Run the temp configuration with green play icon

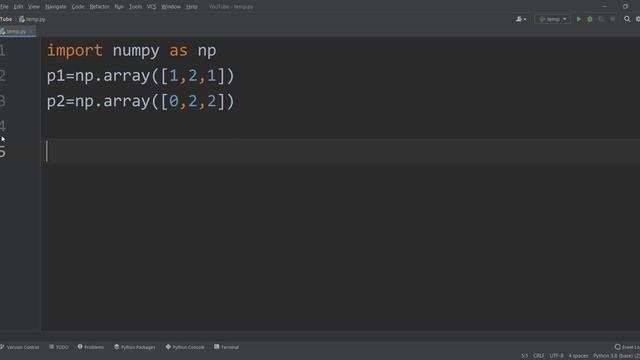[578, 19]
